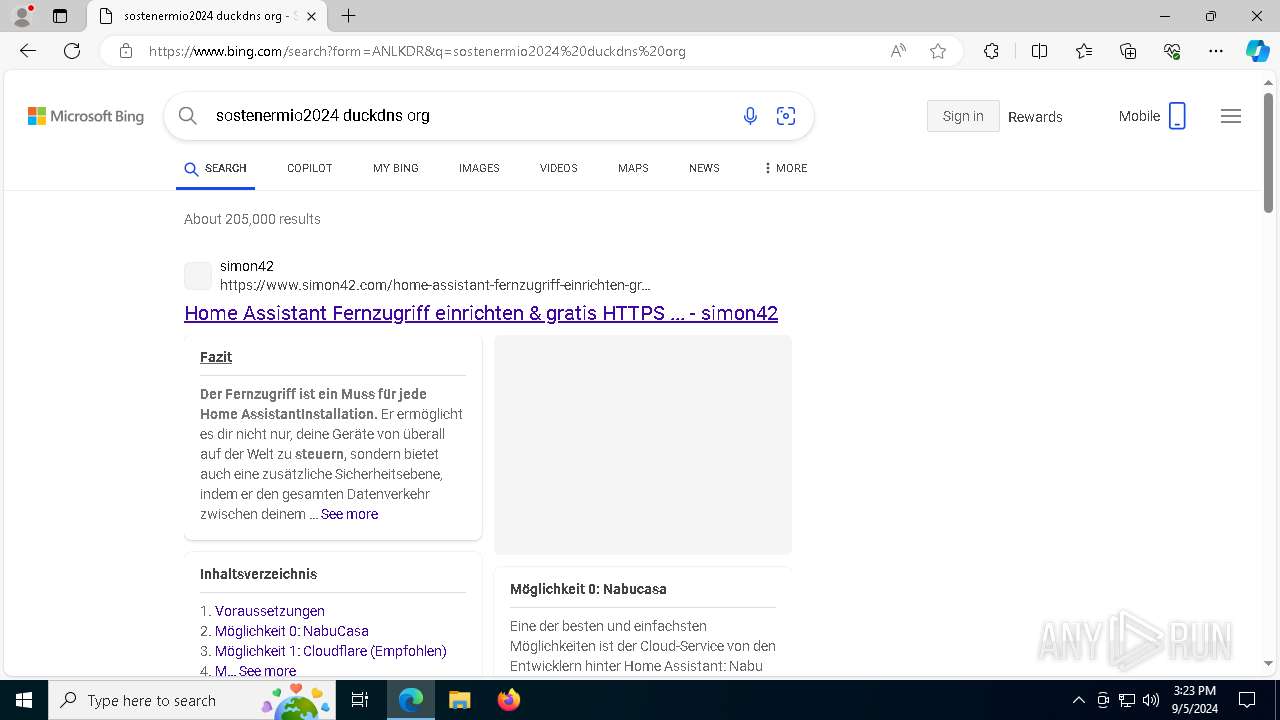Click in the Bing search query field
This screenshot has height=720, width=1280.
pyautogui.click(x=470, y=116)
